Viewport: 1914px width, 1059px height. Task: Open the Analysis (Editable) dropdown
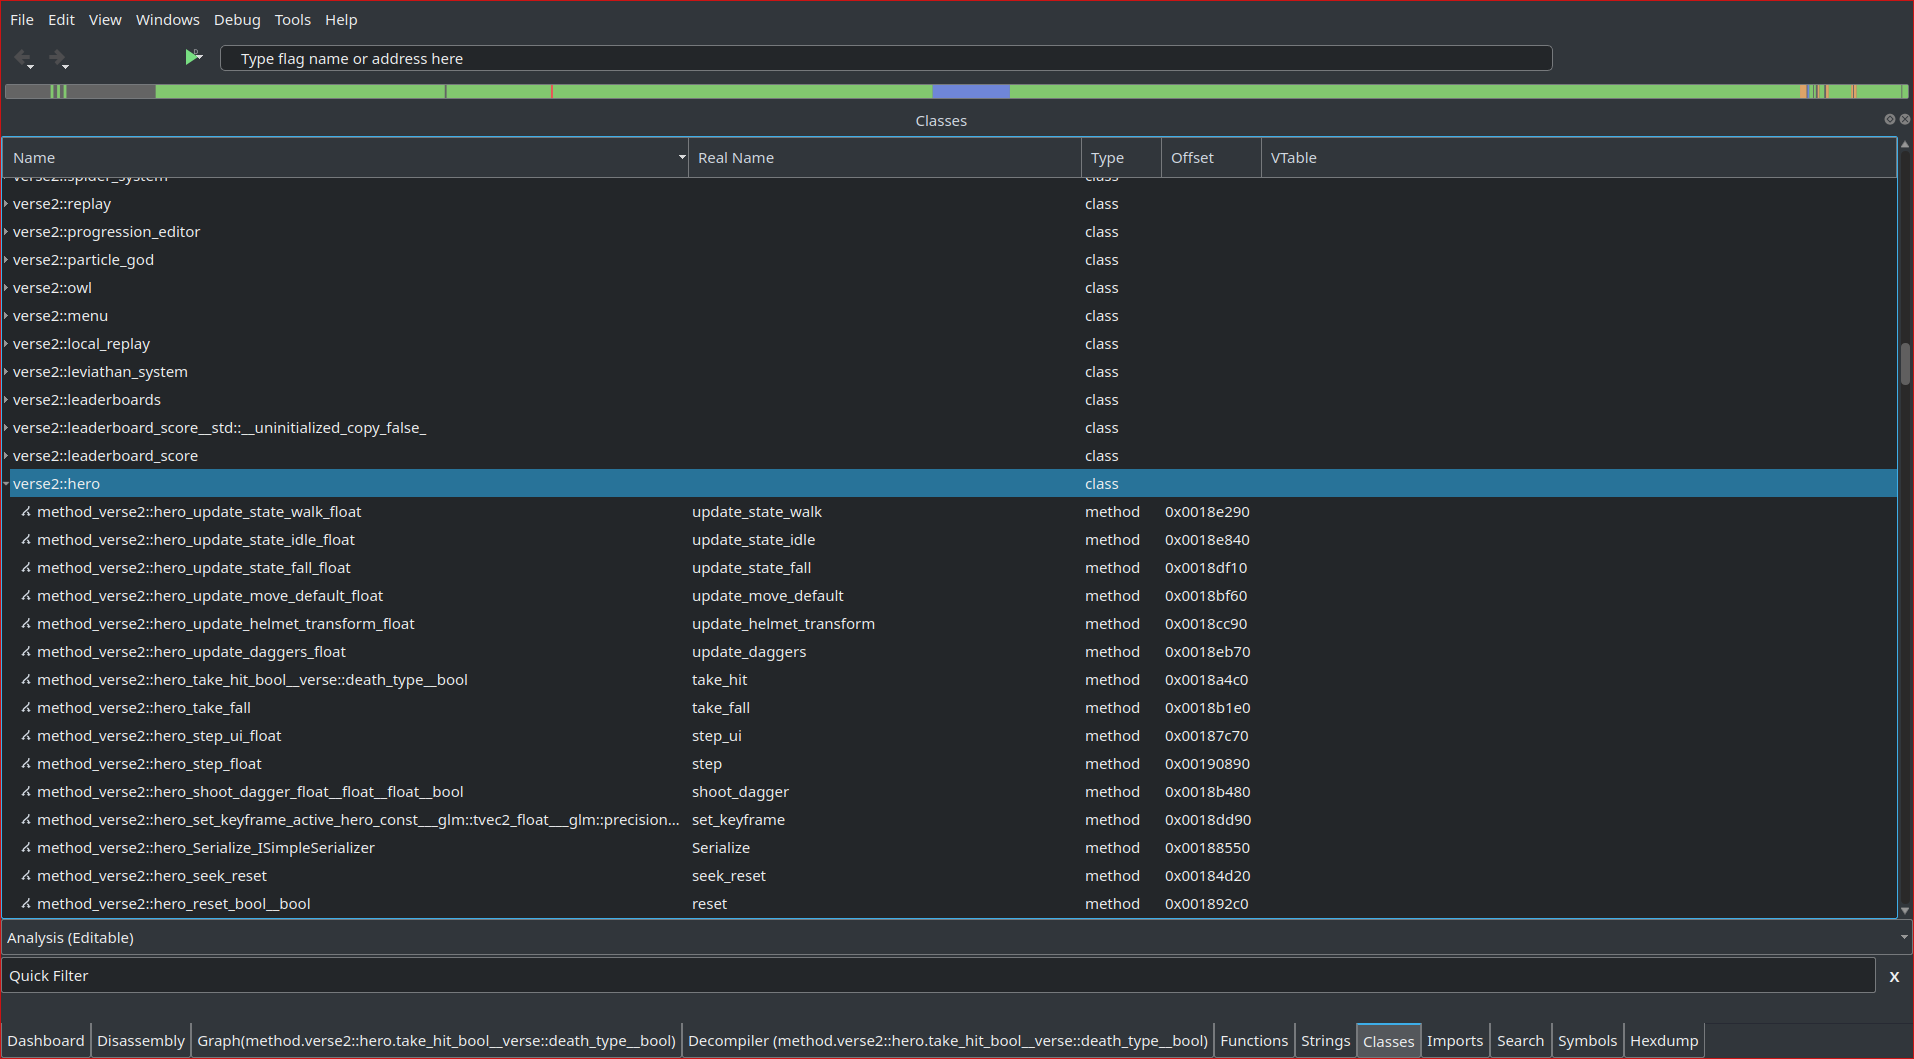(x=957, y=938)
